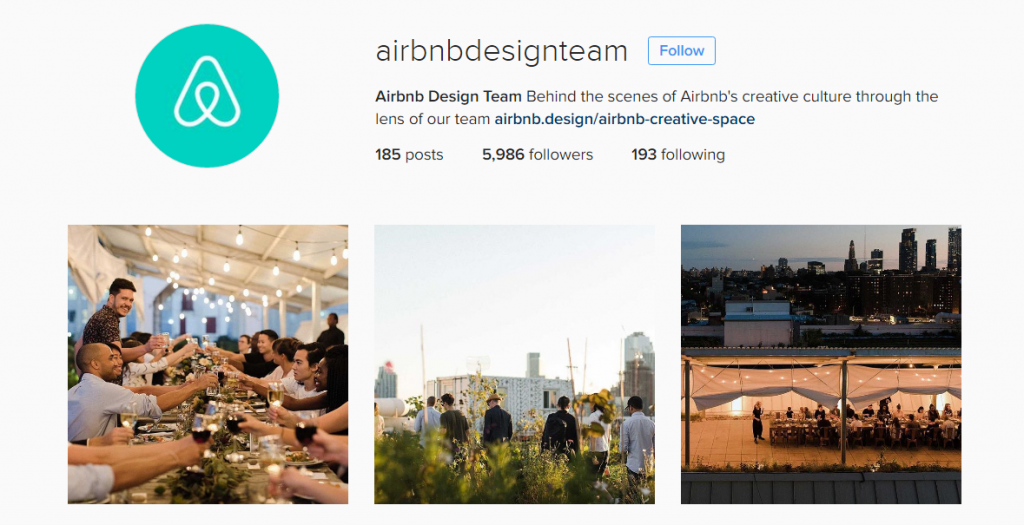Viewport: 1024px width, 525px height.
Task: Click the white Airbnb Bélo symbol
Action: coord(207,91)
